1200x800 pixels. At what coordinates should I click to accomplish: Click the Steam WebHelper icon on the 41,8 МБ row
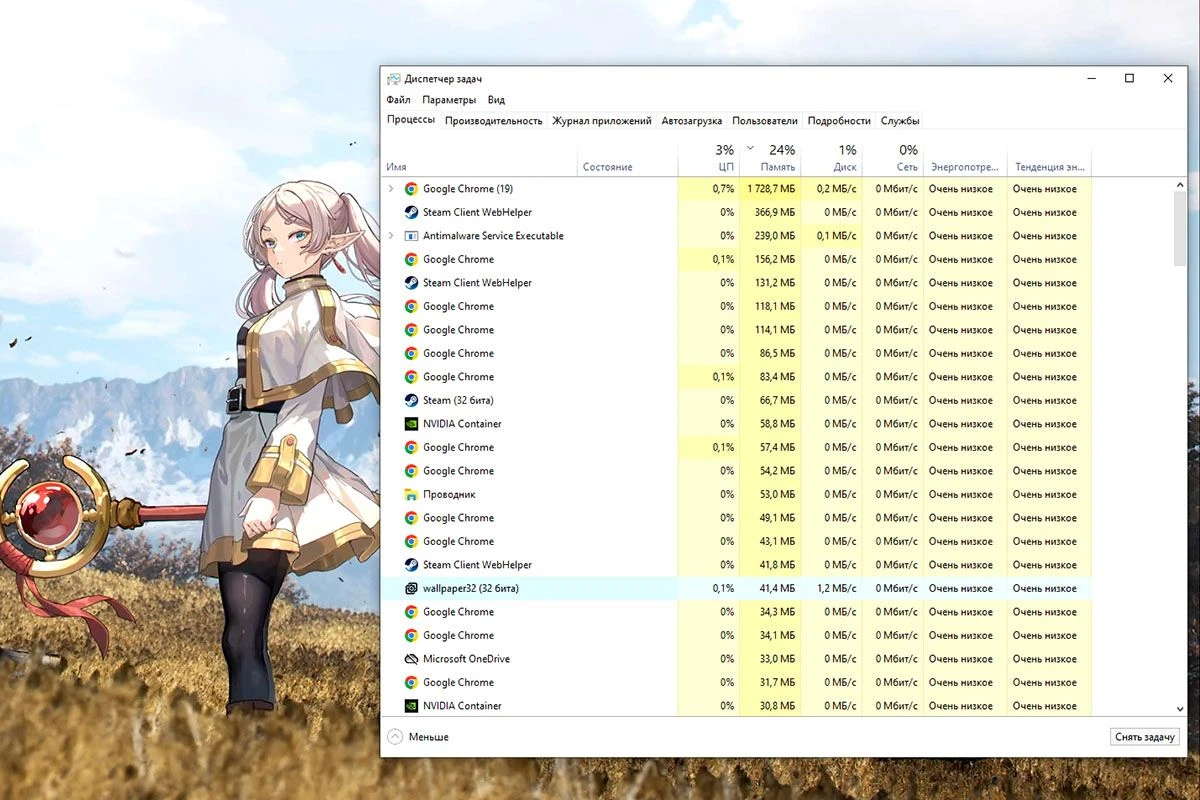click(x=411, y=565)
